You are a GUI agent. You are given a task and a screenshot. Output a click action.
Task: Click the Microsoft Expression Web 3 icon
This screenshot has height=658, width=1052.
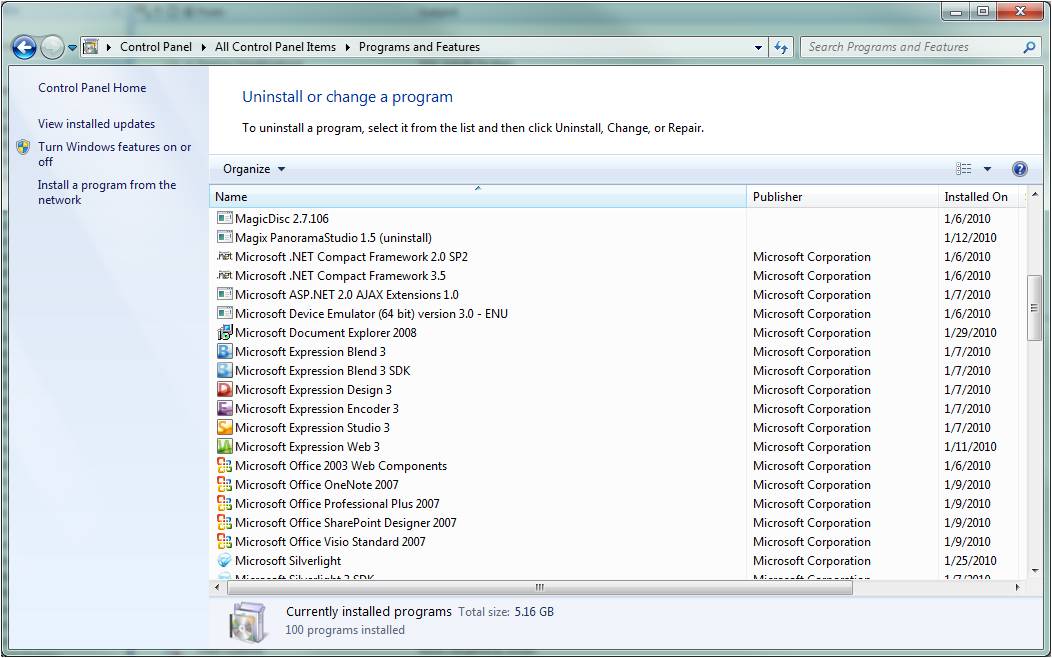[x=225, y=447]
